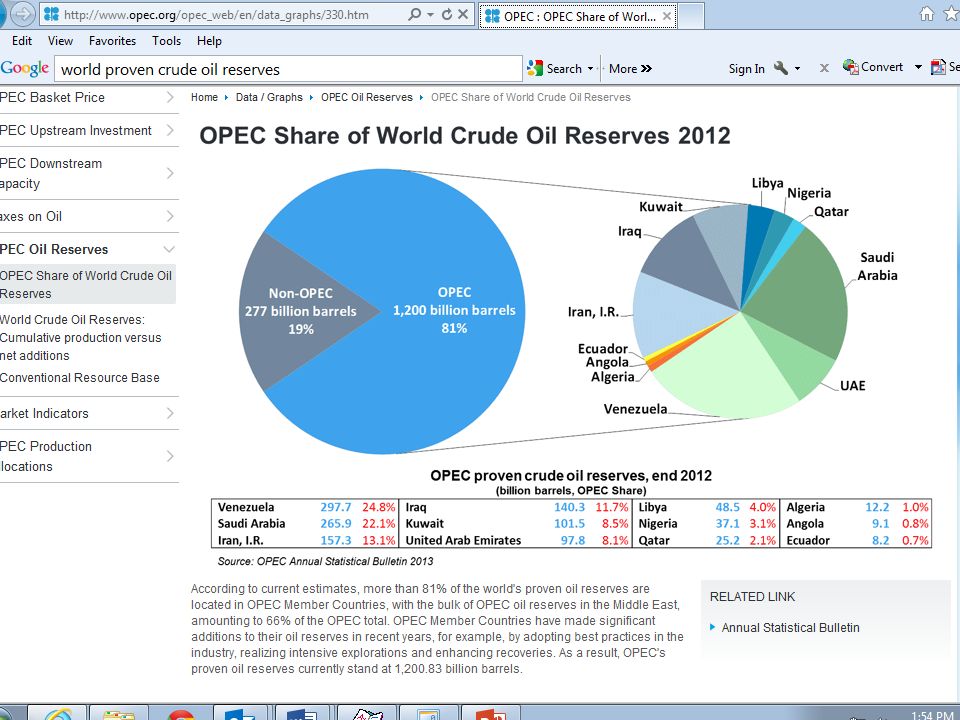This screenshot has height=720, width=960.
Task: Open the Favorites menu
Action: tap(112, 41)
